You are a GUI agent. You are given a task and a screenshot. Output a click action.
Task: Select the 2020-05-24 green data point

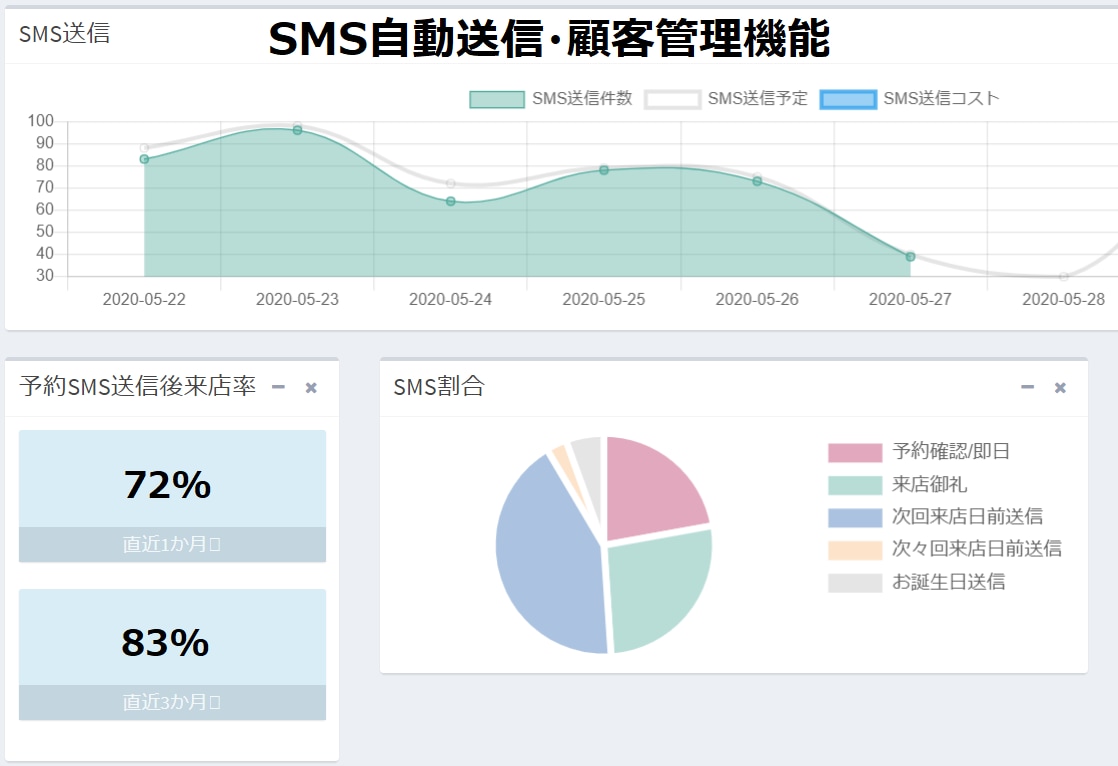pos(451,201)
